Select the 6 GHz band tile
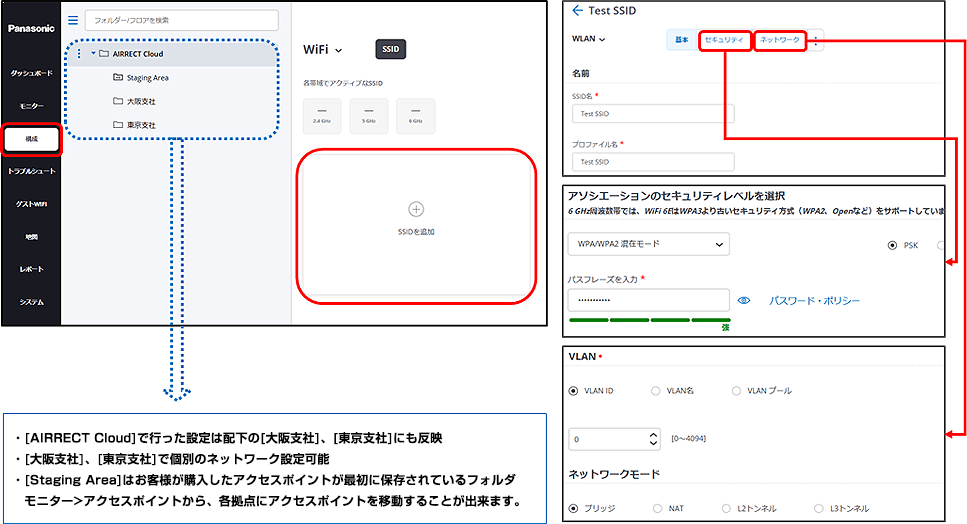 pyautogui.click(x=416, y=116)
